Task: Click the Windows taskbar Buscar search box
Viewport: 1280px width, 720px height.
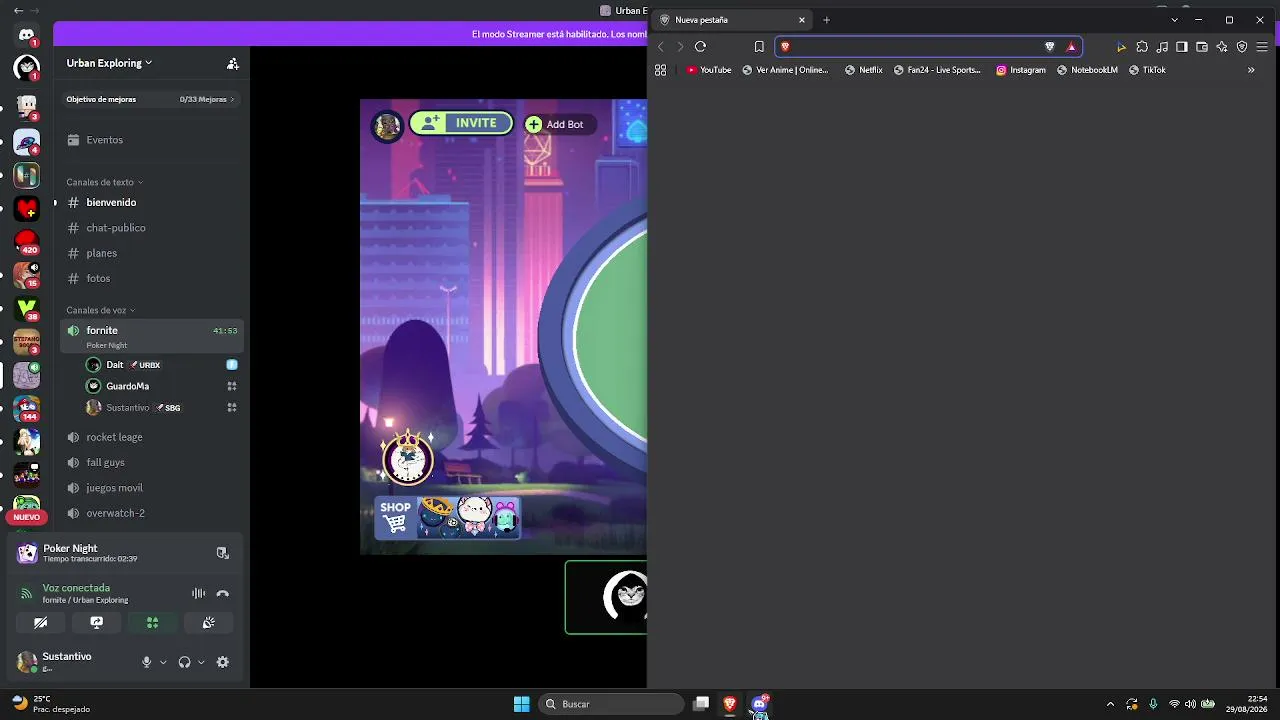Action: tap(611, 704)
